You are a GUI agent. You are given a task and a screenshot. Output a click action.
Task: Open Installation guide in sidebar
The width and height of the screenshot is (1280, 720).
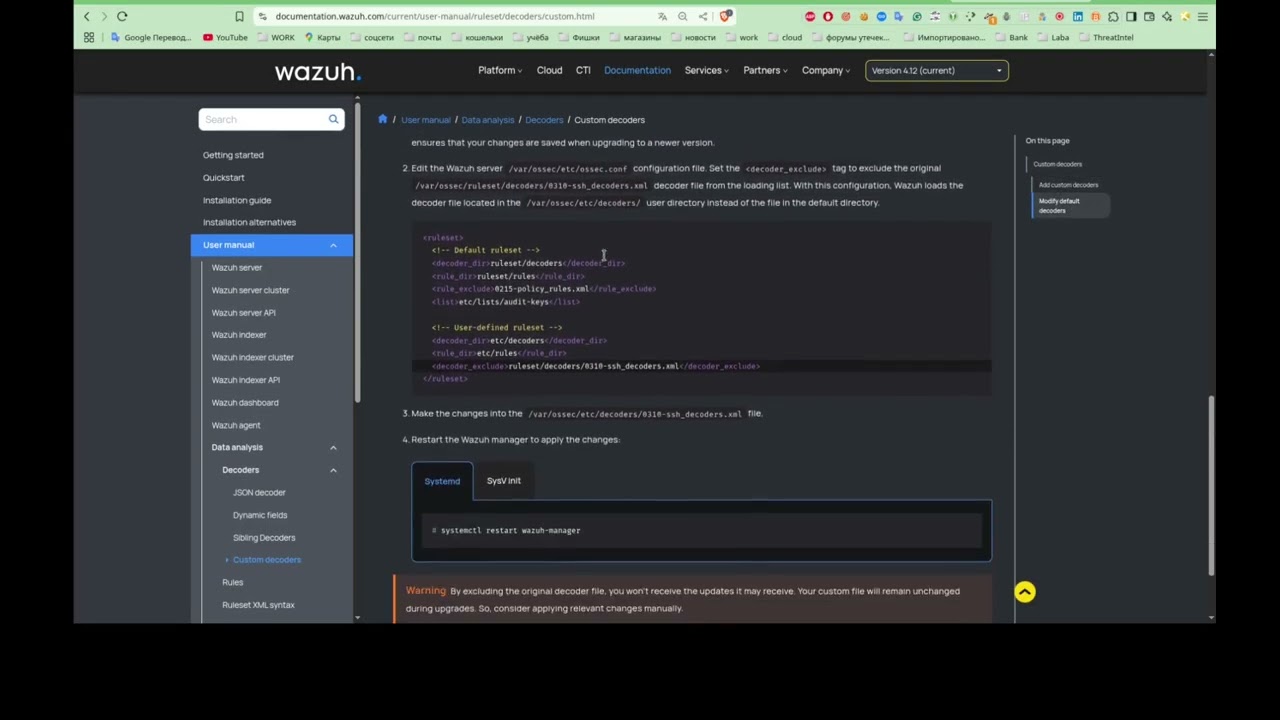click(x=237, y=200)
